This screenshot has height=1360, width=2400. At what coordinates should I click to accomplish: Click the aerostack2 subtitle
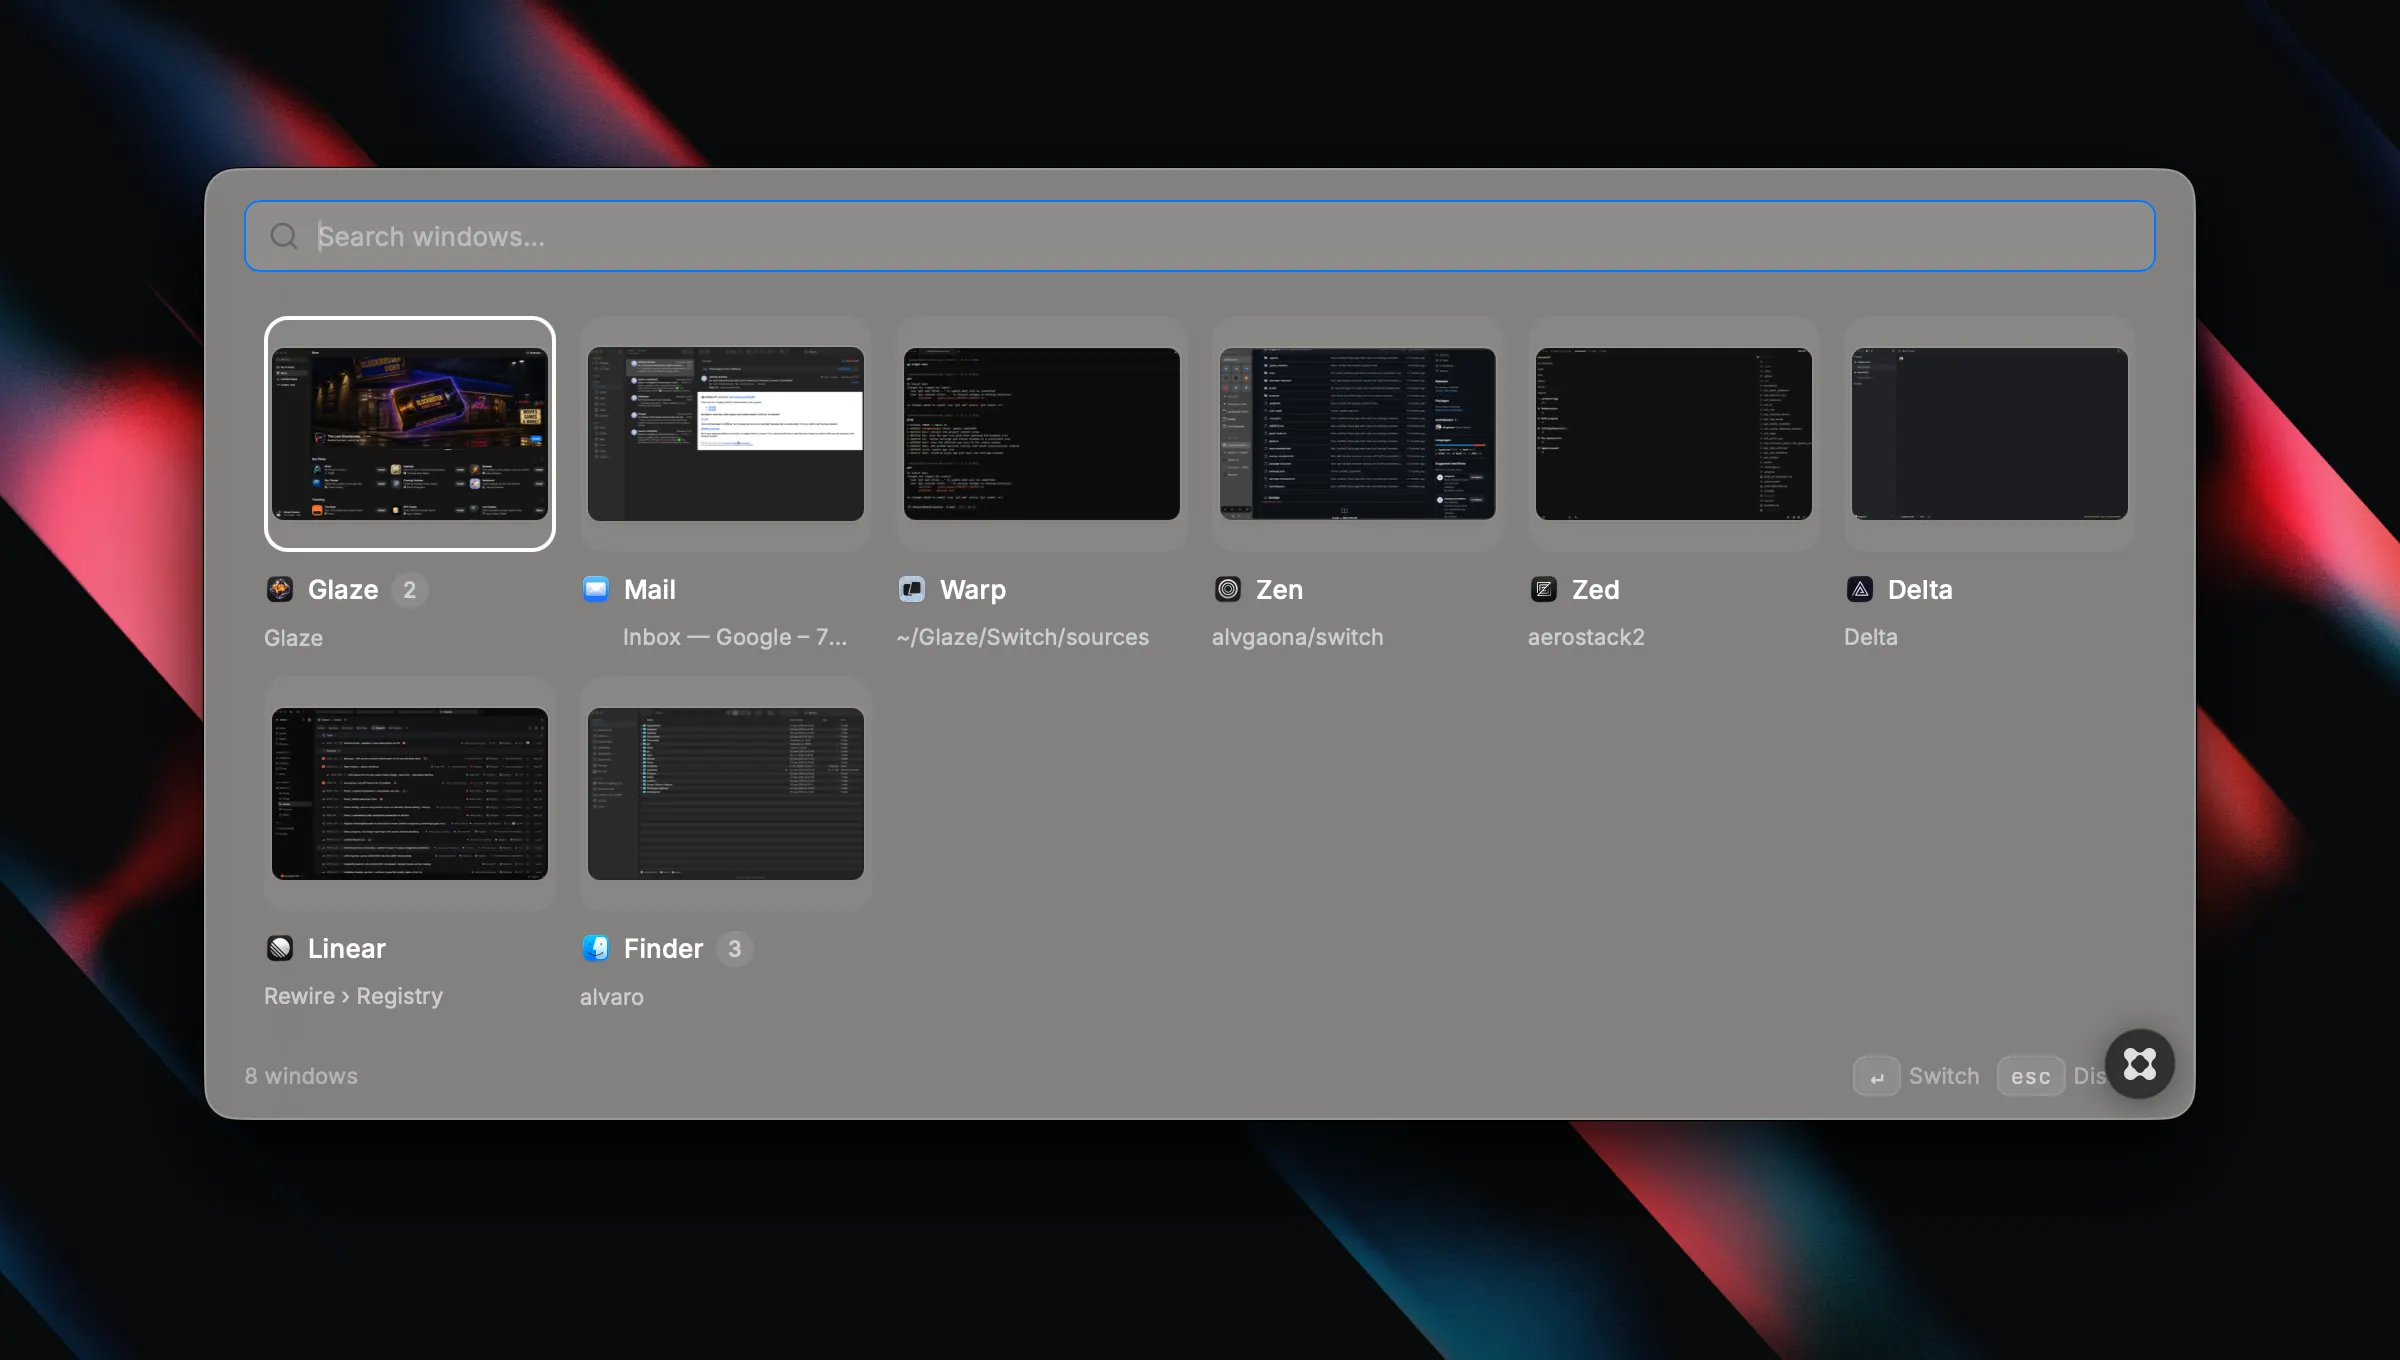[1586, 637]
